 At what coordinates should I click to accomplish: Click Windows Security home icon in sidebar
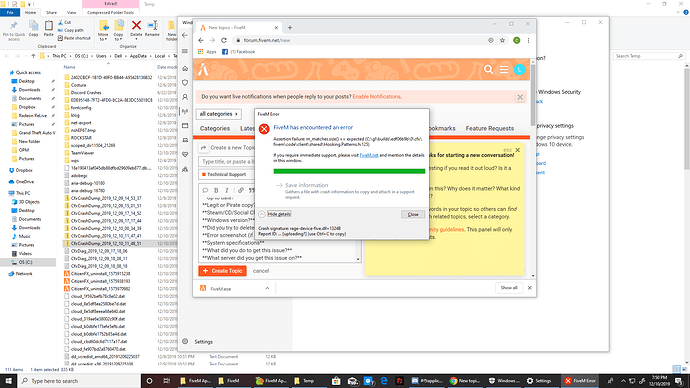(185, 68)
